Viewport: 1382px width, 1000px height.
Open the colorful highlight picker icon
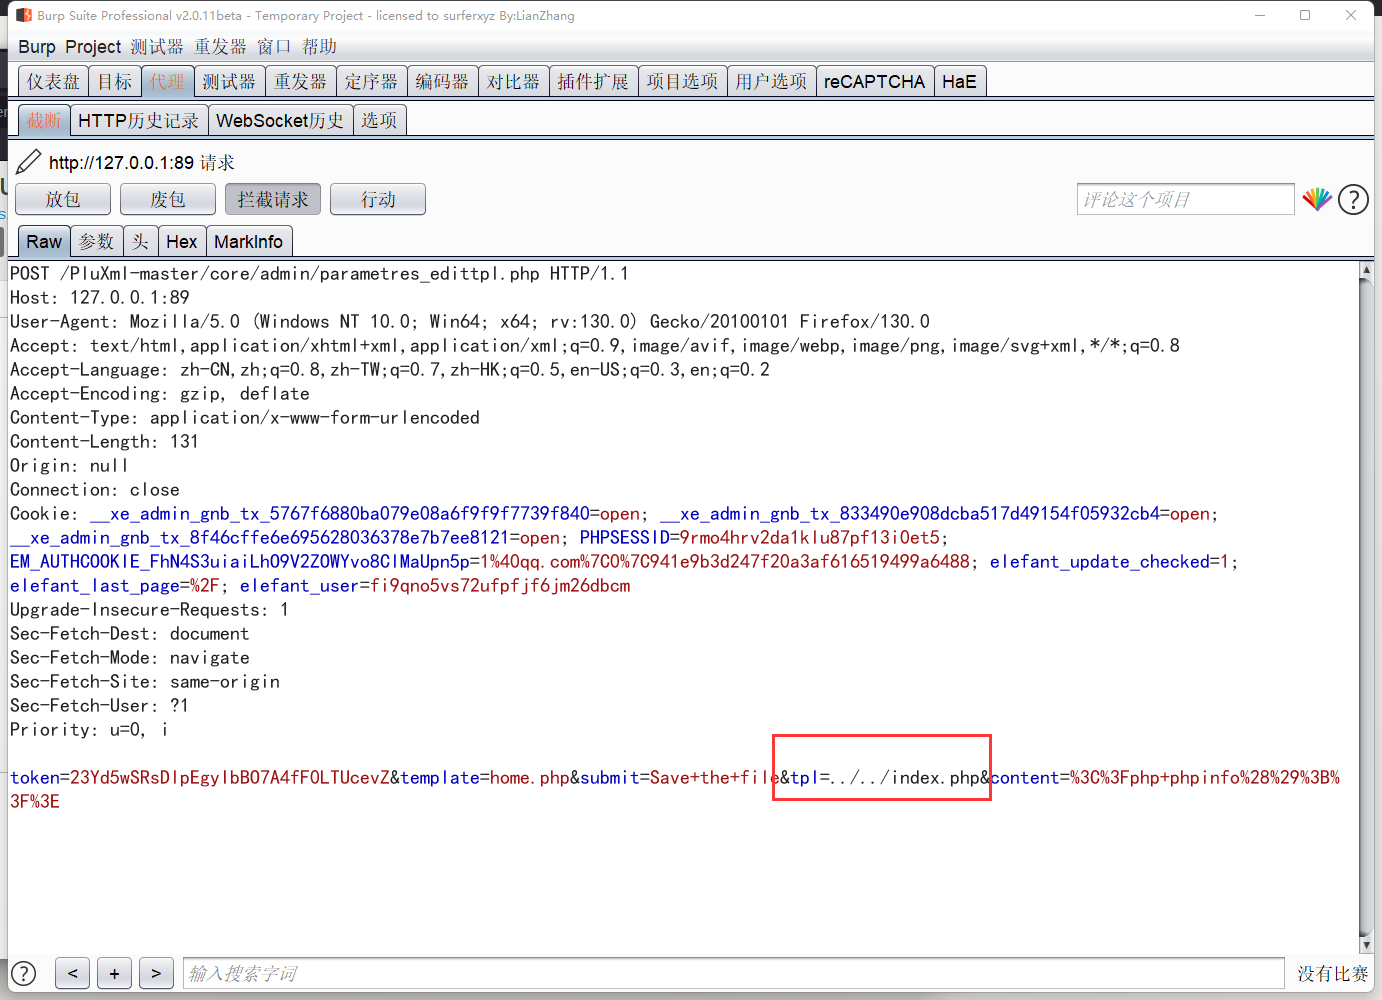1317,199
